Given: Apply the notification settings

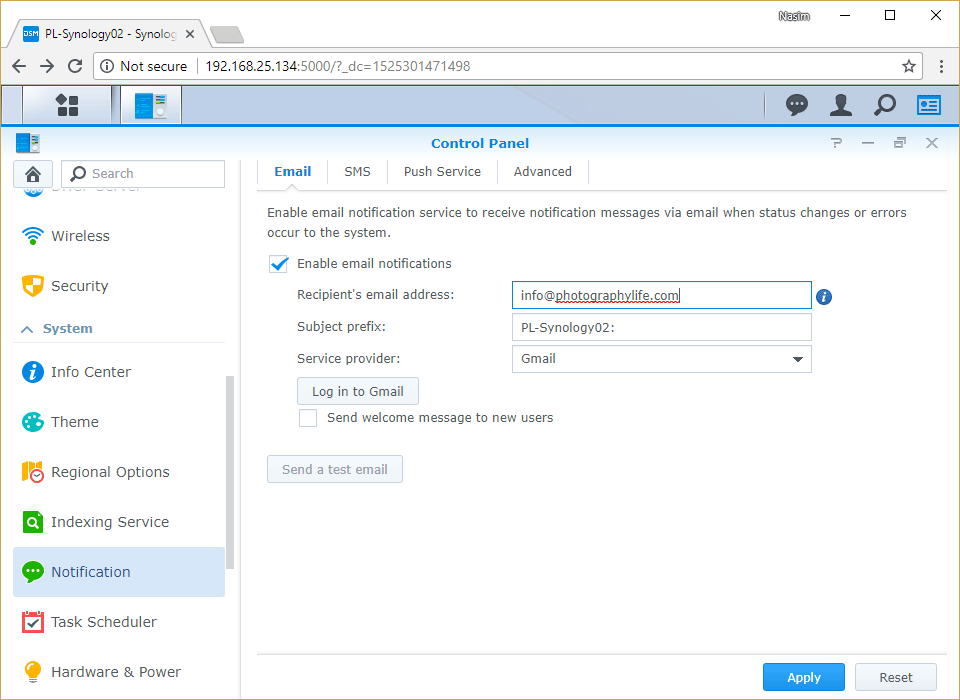Looking at the screenshot, I should (803, 677).
